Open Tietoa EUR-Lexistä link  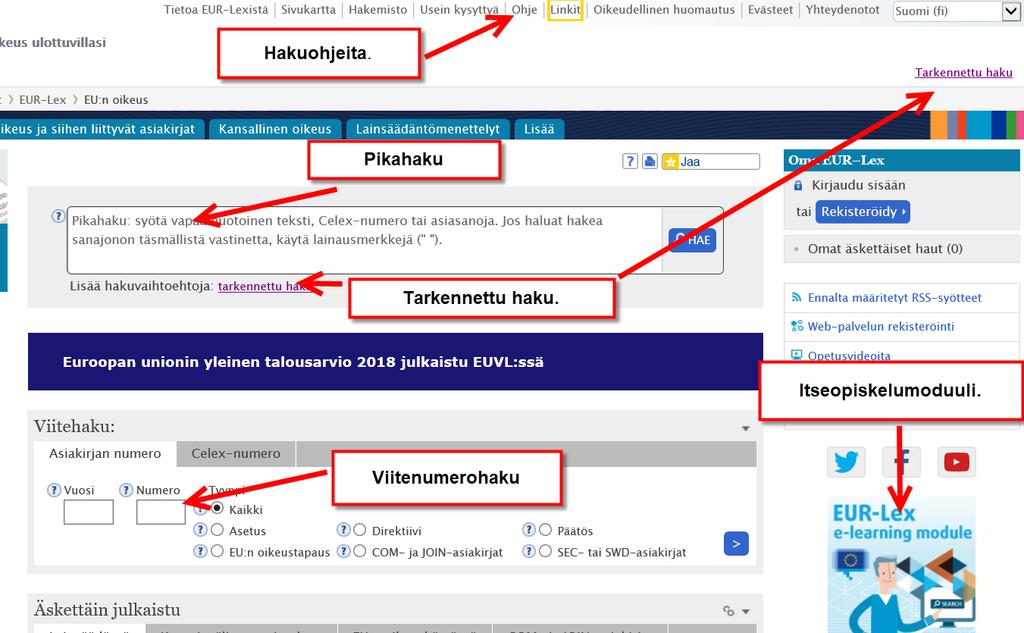coord(216,10)
